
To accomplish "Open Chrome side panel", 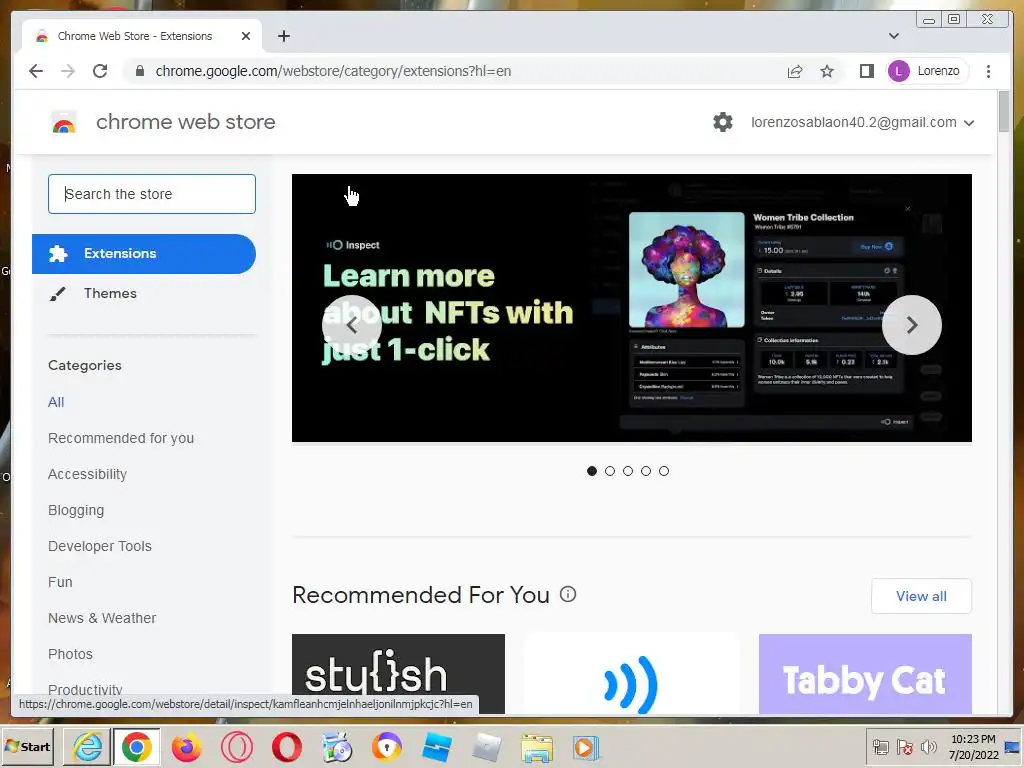I will 867,71.
